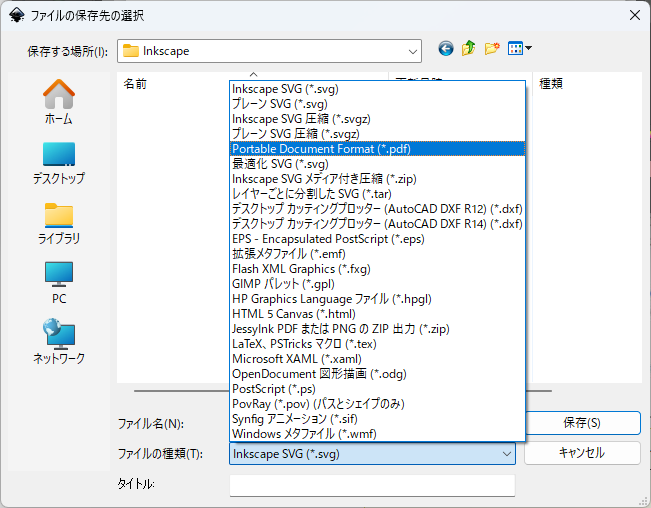Pick レイヤーごとに分割した SVG (*.tar)
Image resolution: width=651 pixels, height=508 pixels.
point(377,194)
